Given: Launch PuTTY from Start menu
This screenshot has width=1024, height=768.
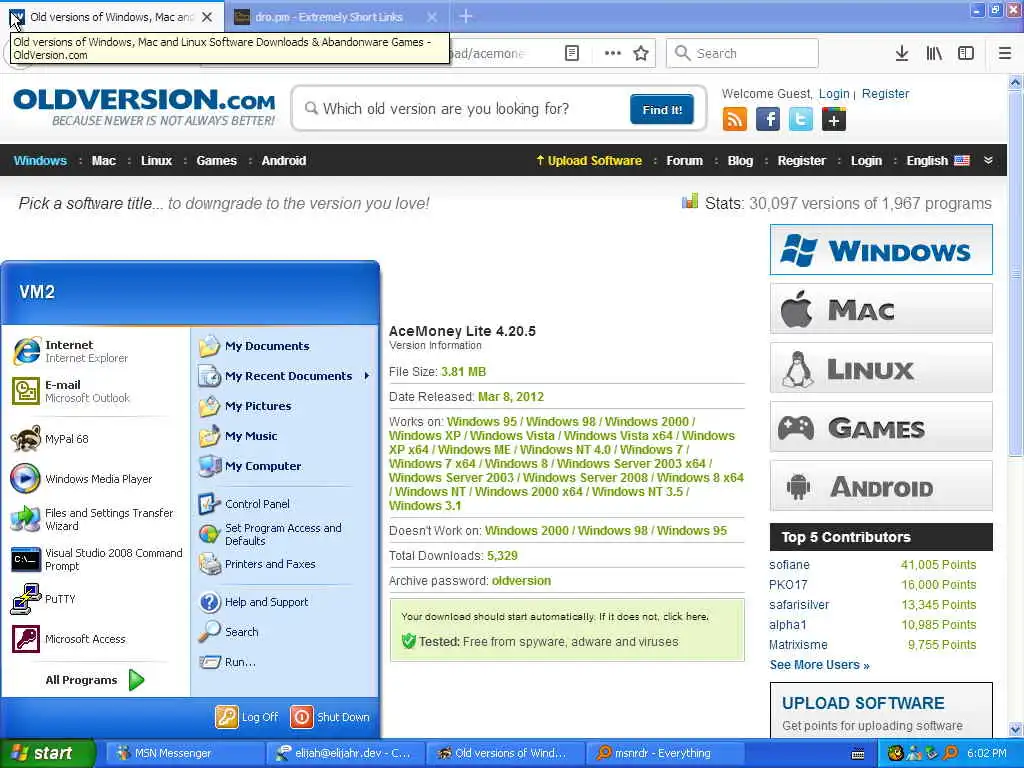Looking at the screenshot, I should (44, 599).
